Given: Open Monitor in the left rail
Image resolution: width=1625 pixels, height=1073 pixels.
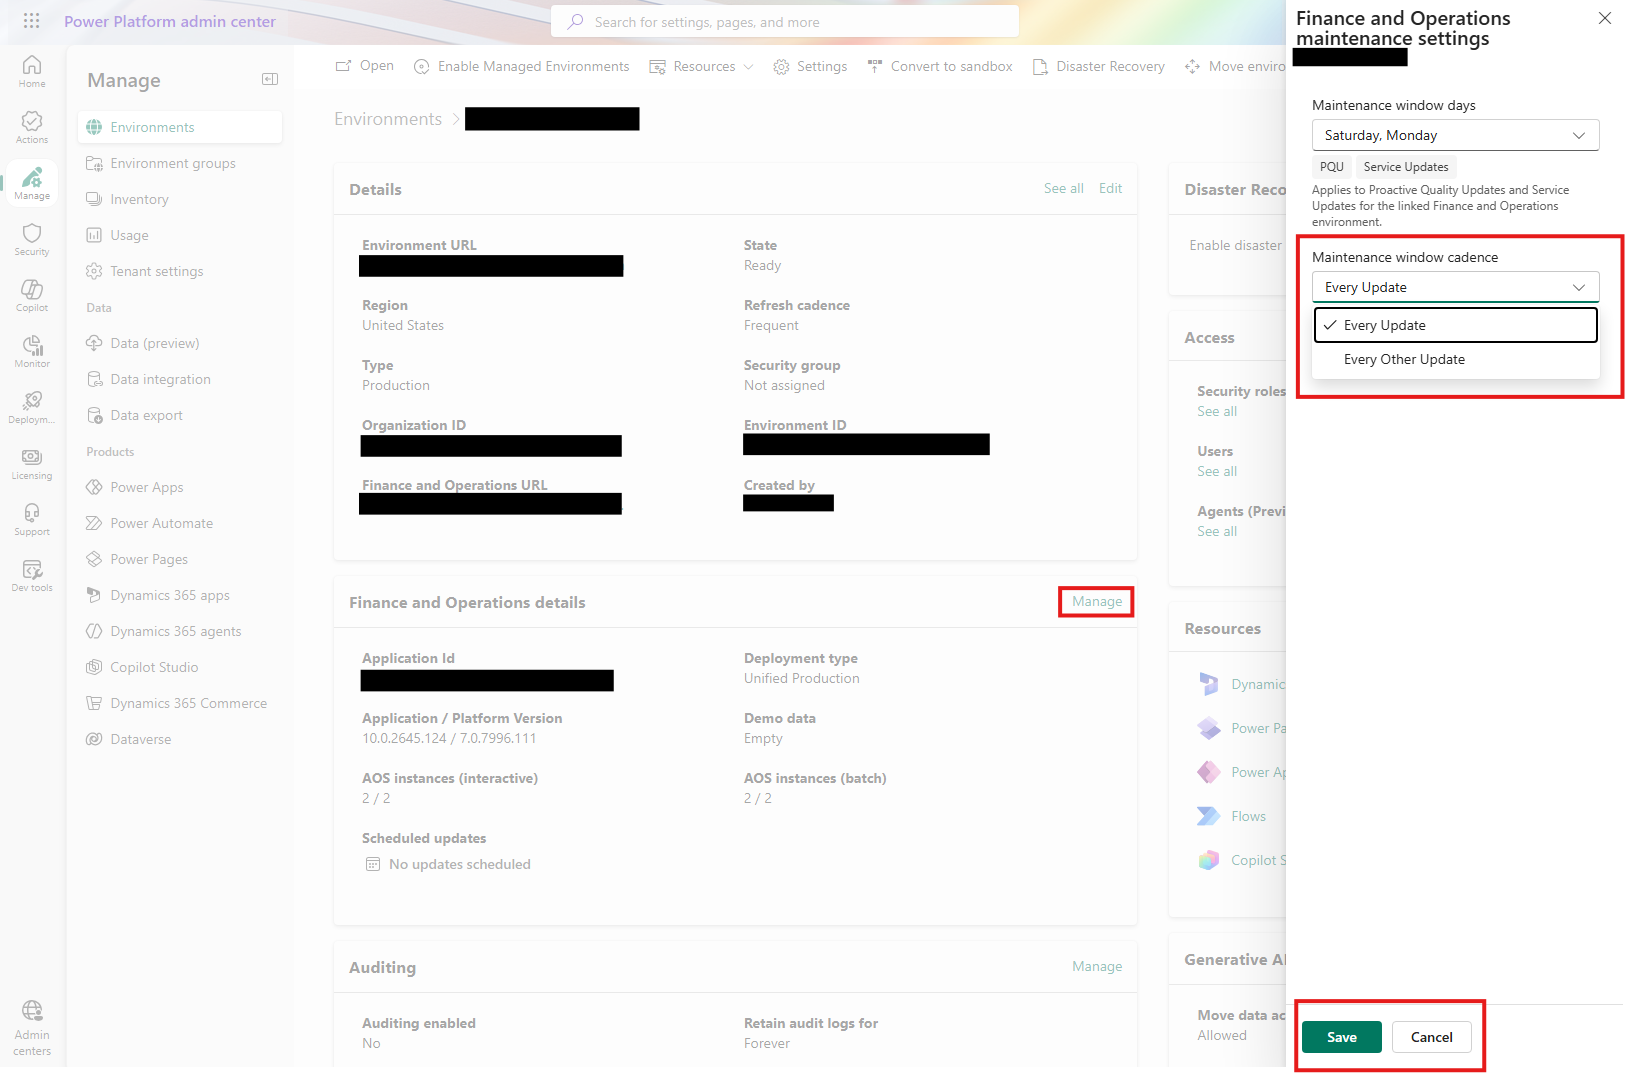Looking at the screenshot, I should click(x=32, y=351).
